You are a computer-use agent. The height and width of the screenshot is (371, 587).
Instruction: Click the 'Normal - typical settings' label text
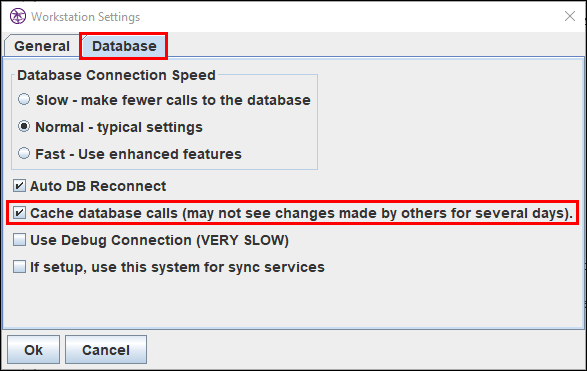(119, 127)
